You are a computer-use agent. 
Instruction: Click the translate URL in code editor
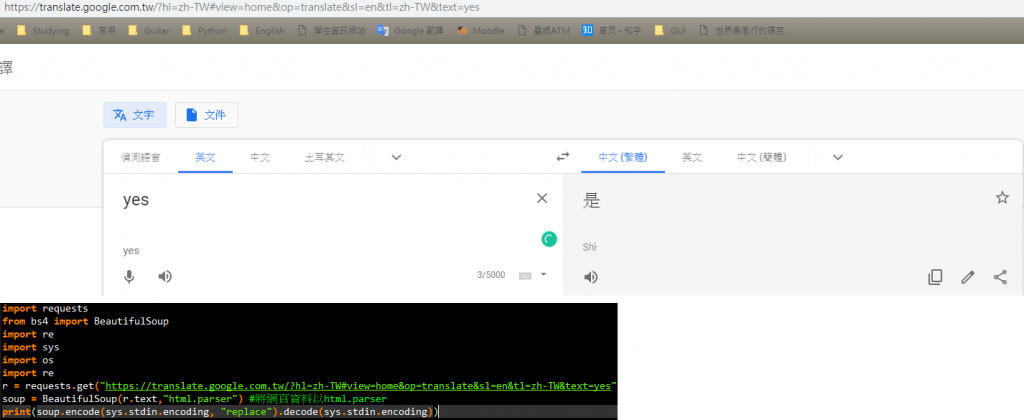click(x=360, y=386)
